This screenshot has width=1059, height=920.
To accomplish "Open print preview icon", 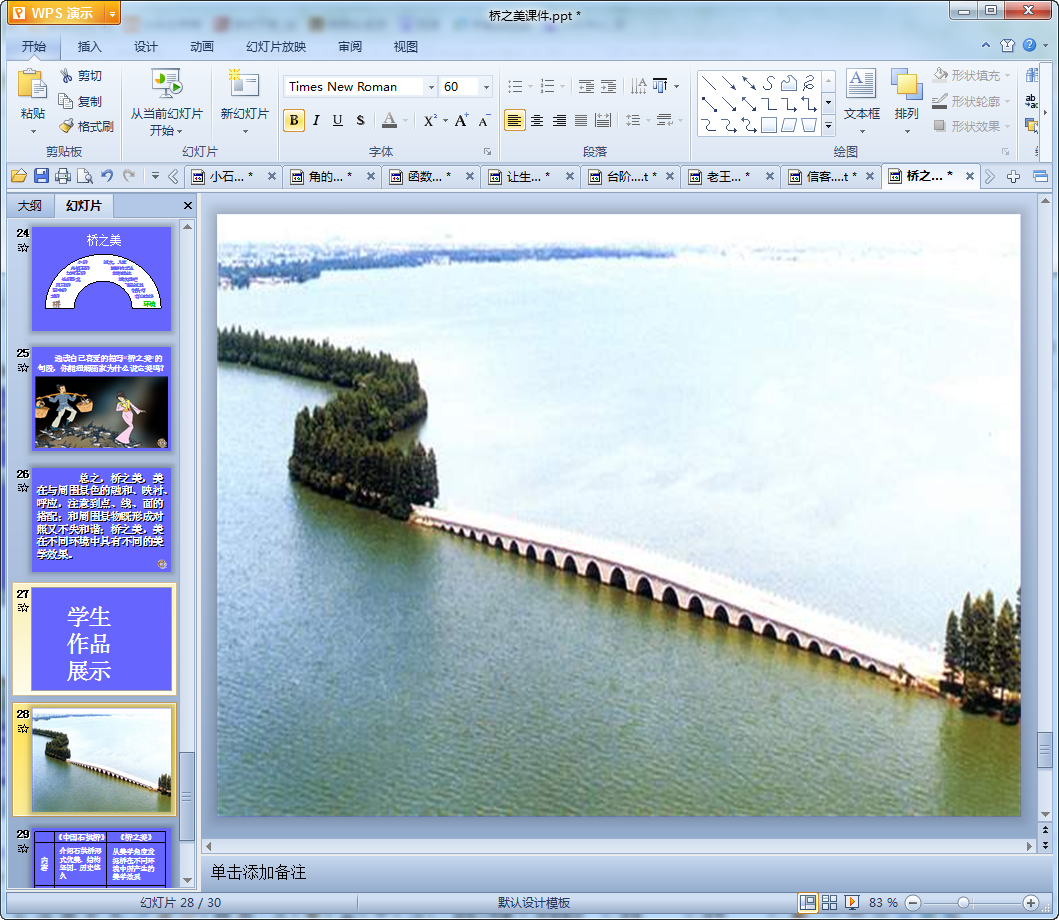I will tap(85, 176).
